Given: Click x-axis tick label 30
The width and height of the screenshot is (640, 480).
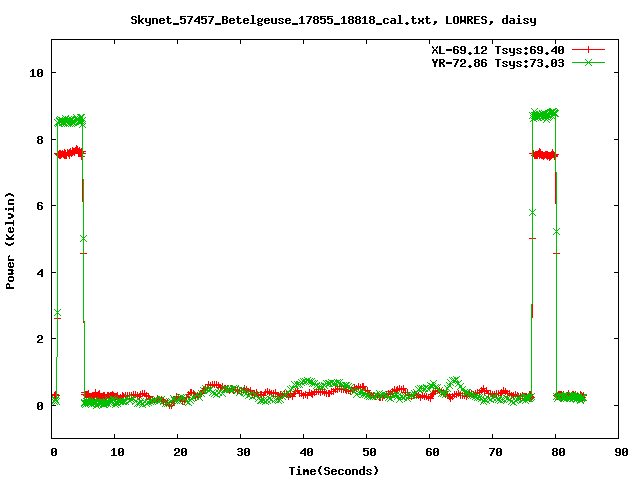Looking at the screenshot, I should (243, 452).
